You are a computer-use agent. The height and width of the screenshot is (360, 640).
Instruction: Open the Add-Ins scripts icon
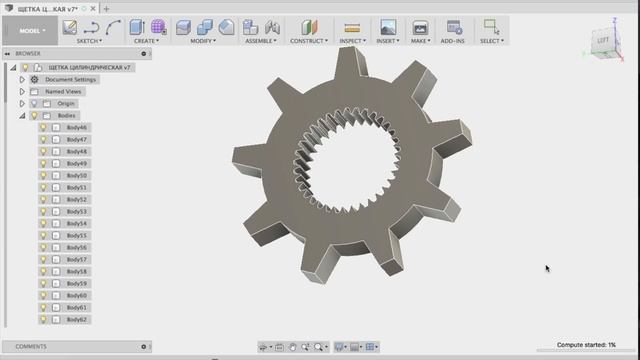point(454,27)
